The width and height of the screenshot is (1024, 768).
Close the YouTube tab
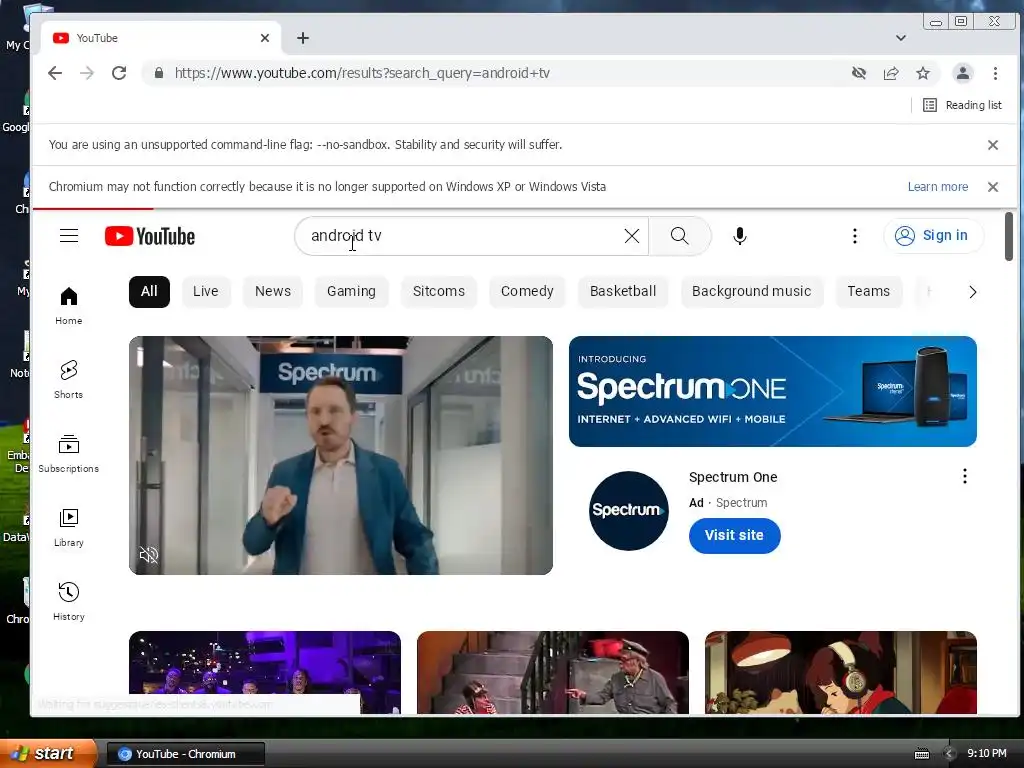point(264,38)
